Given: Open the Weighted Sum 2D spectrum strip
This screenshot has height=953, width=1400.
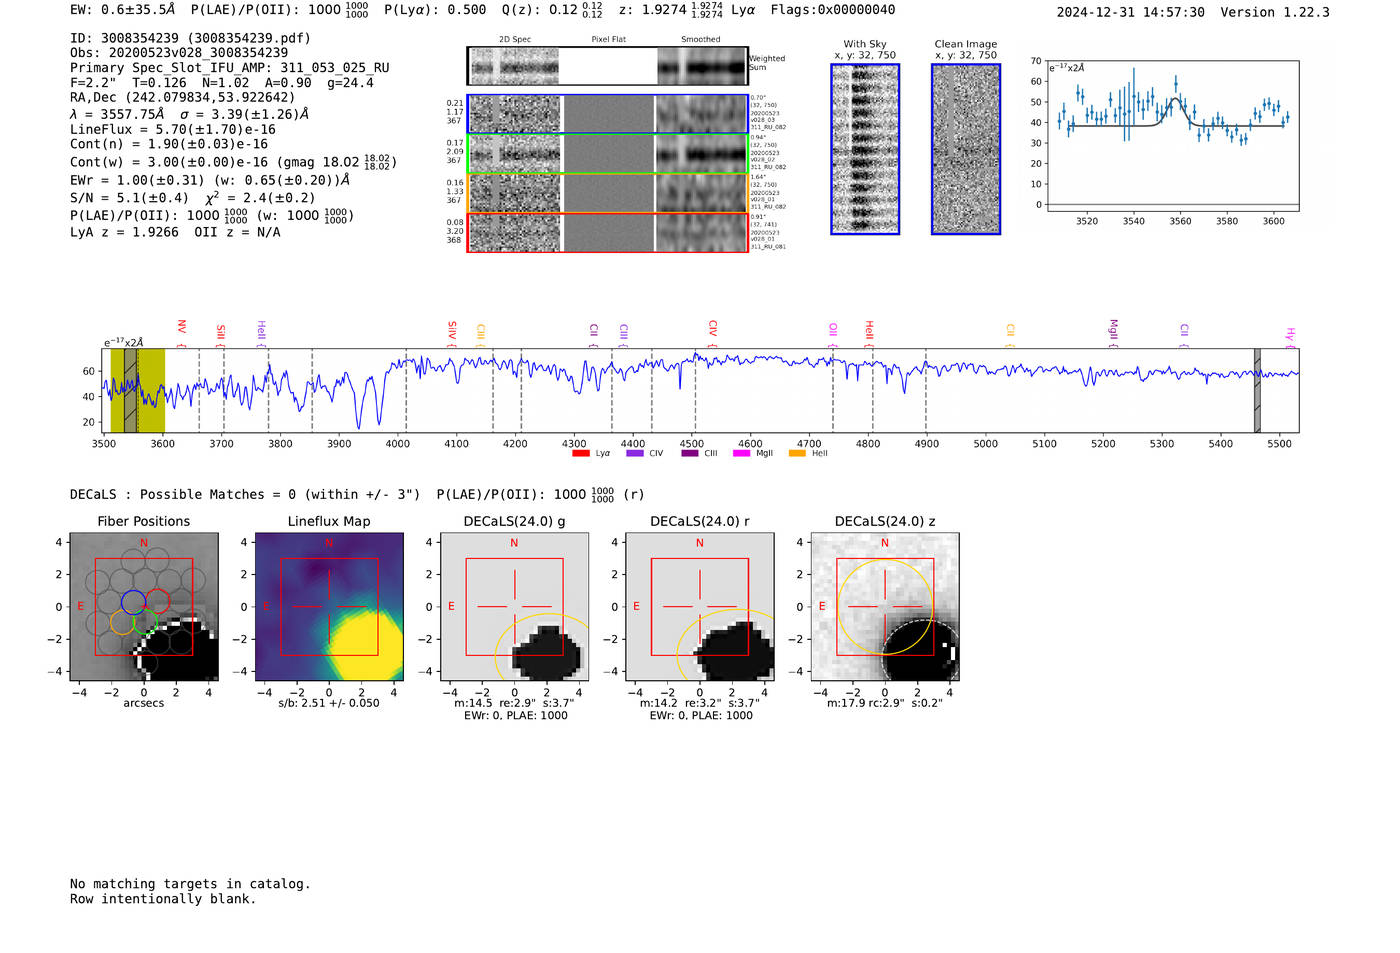Looking at the screenshot, I should coord(607,66).
